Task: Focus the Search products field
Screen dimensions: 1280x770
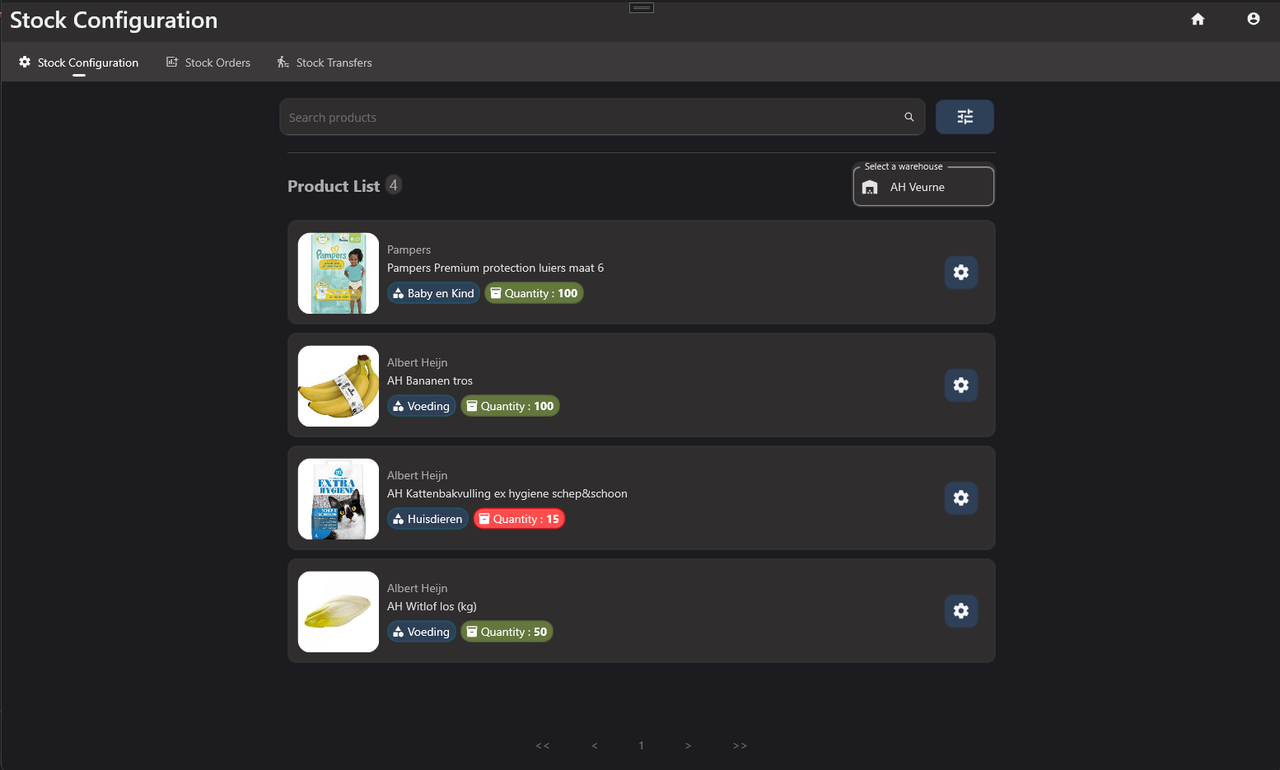Action: click(x=602, y=117)
